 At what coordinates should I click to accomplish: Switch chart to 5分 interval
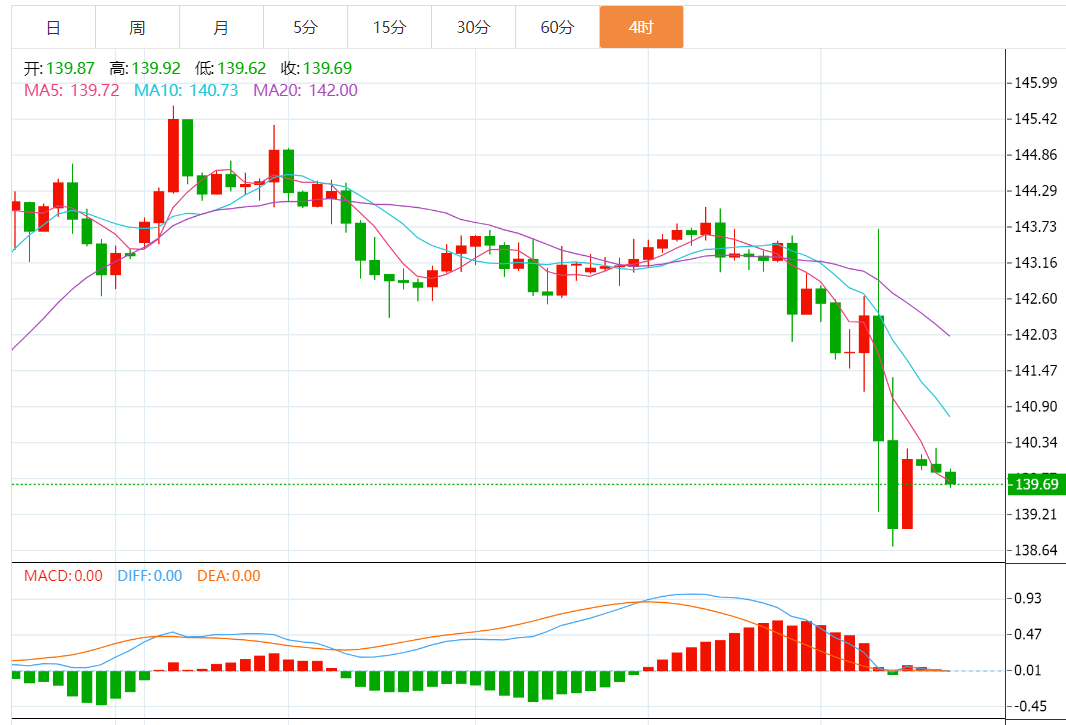coord(305,27)
